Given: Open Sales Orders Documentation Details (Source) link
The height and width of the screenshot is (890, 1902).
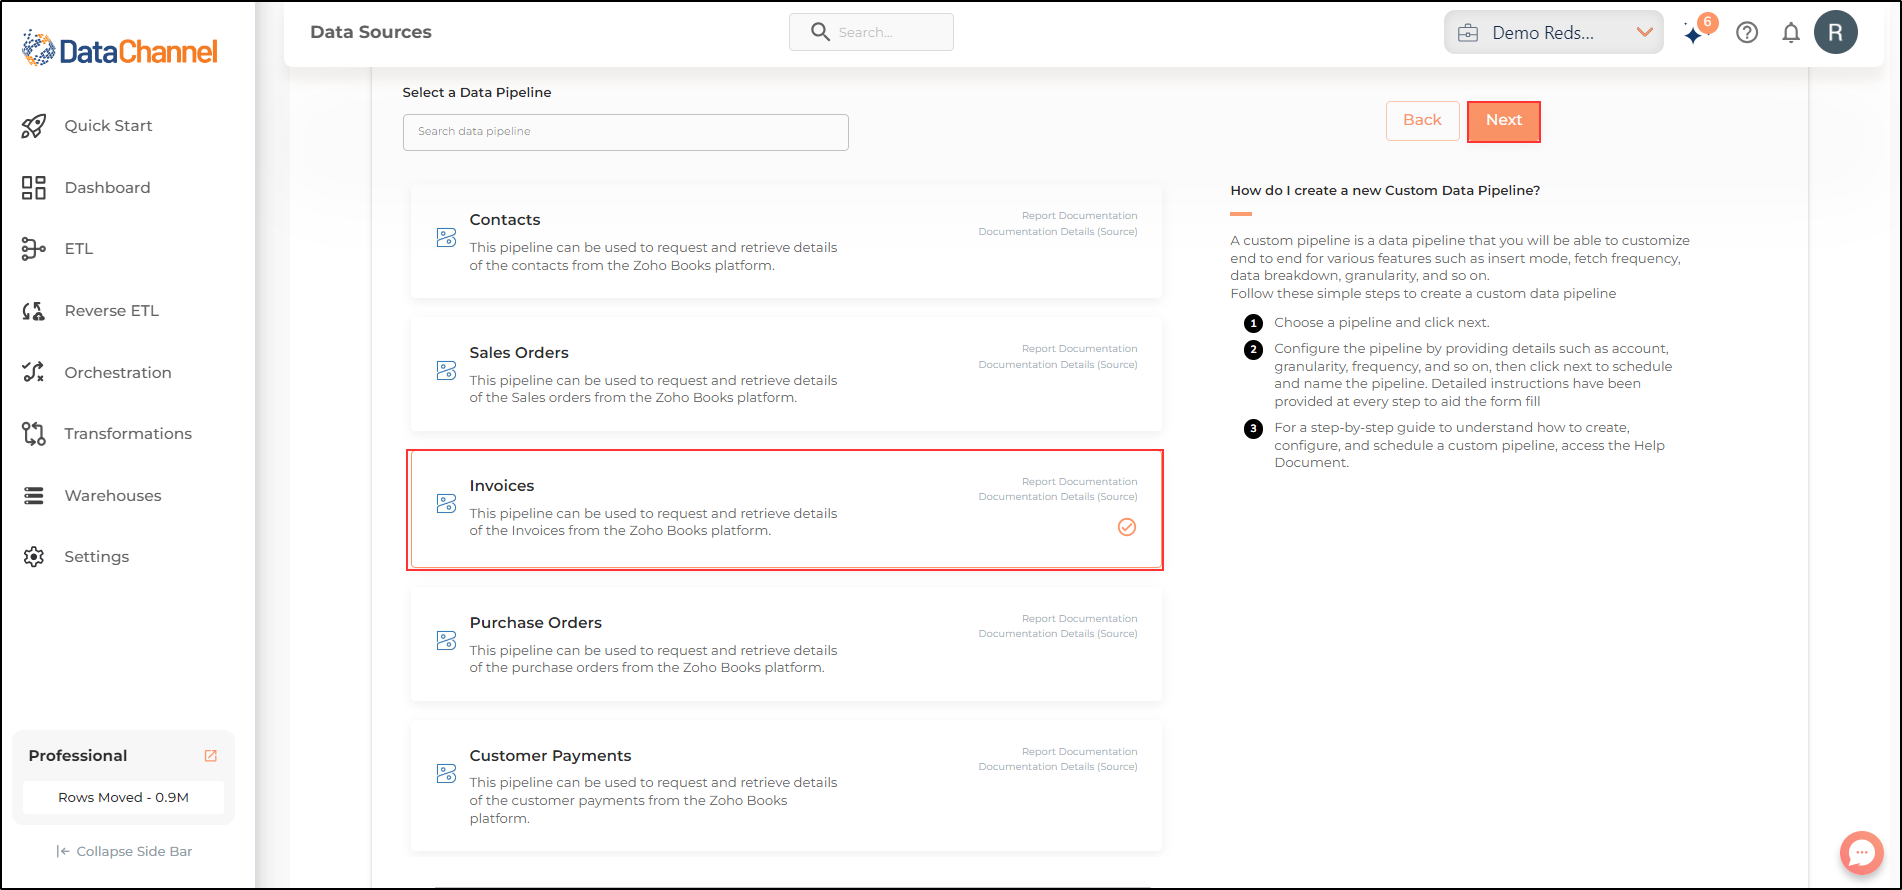Looking at the screenshot, I should pos(1058,365).
